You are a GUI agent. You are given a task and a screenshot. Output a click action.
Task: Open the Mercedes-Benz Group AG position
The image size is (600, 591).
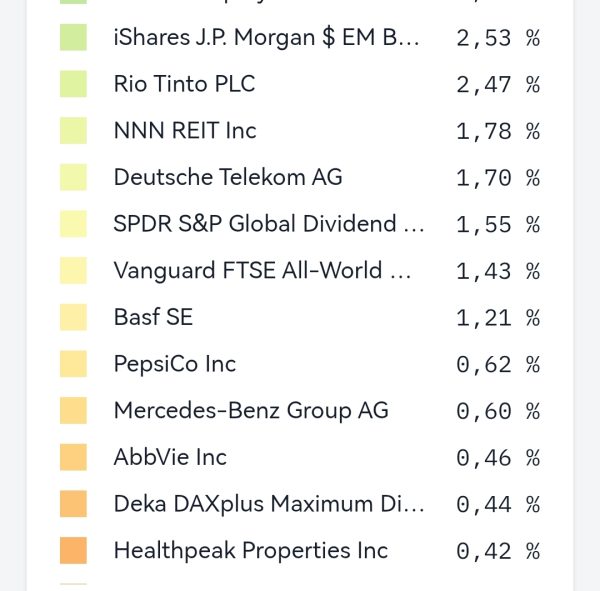251,410
